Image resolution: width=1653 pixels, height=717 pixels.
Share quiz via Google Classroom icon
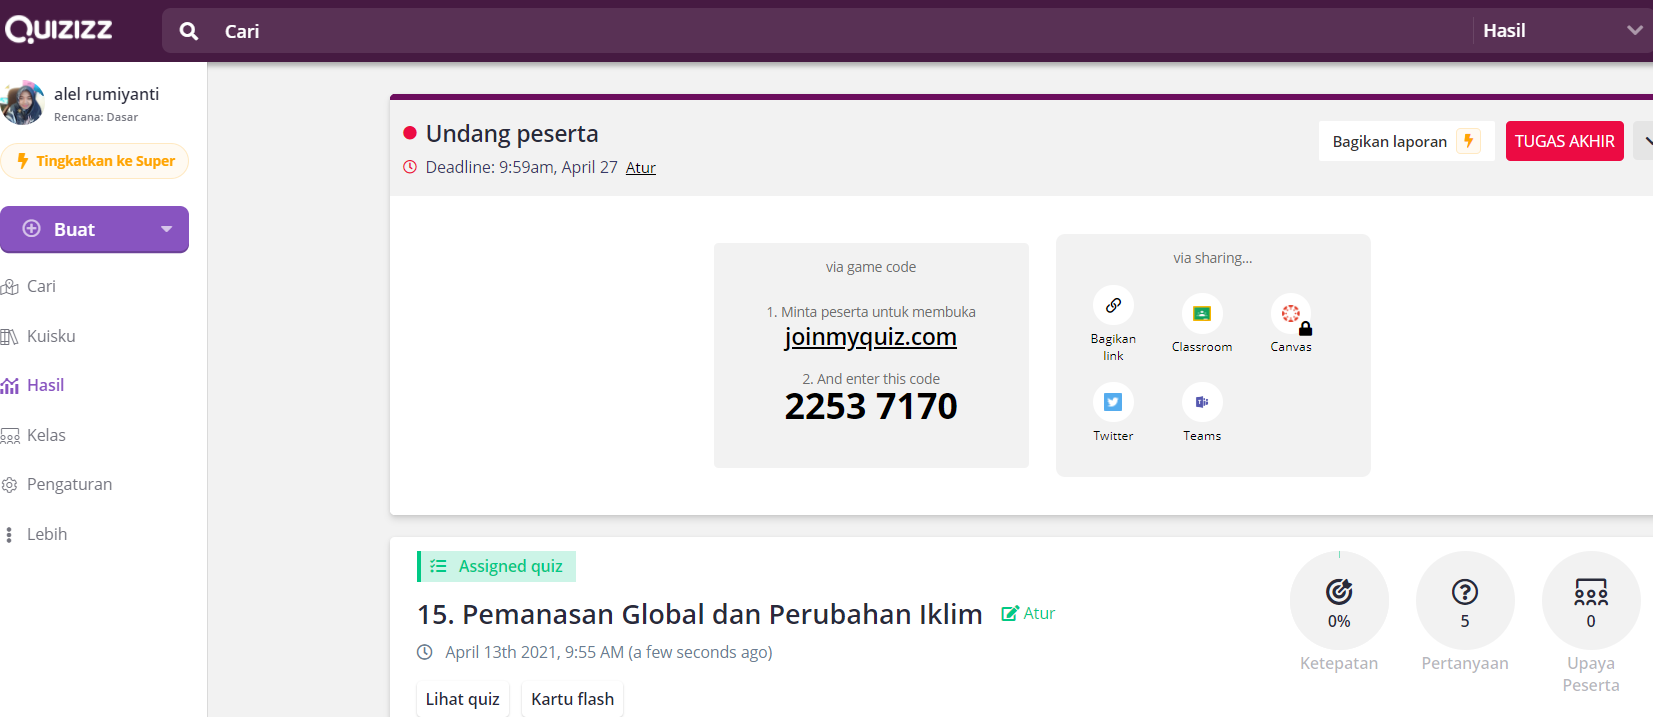[x=1201, y=314]
